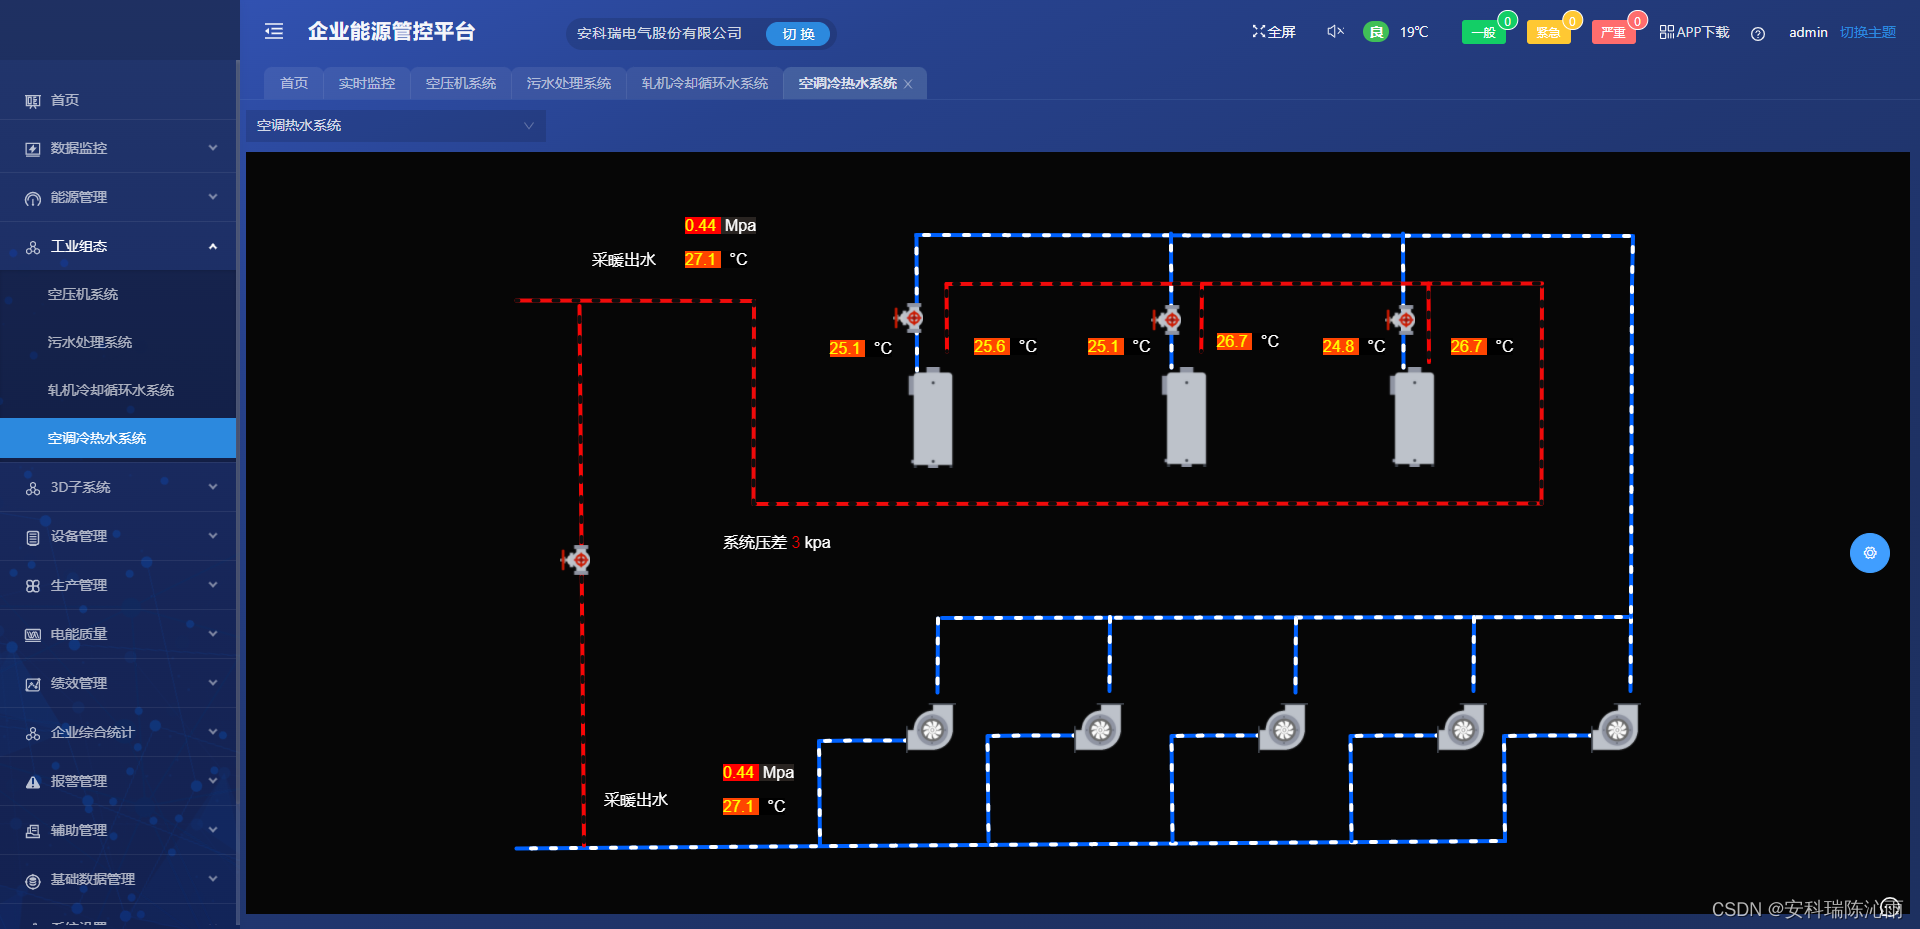Expand the 绩效管理 sidebar menu
This screenshot has height=929, width=1920.
coord(118,683)
